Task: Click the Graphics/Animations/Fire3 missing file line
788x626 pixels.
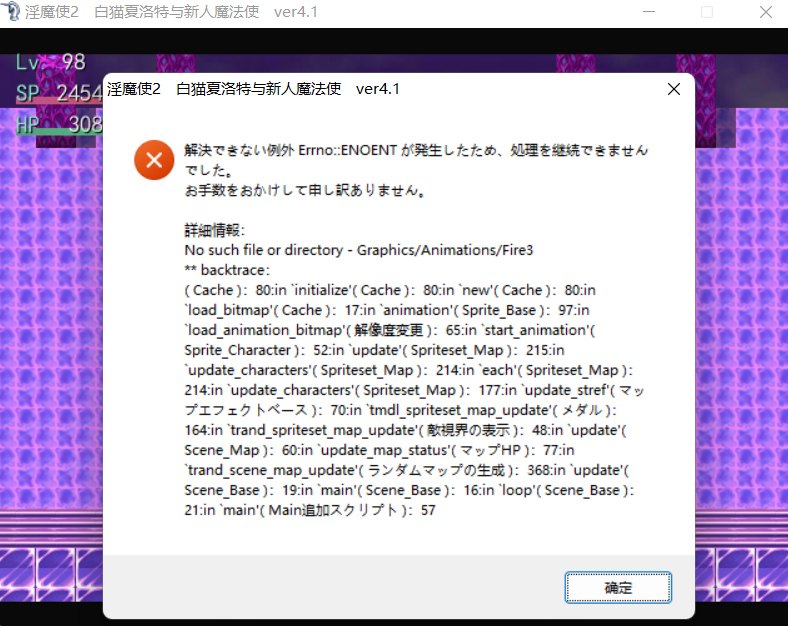Action: [359, 250]
